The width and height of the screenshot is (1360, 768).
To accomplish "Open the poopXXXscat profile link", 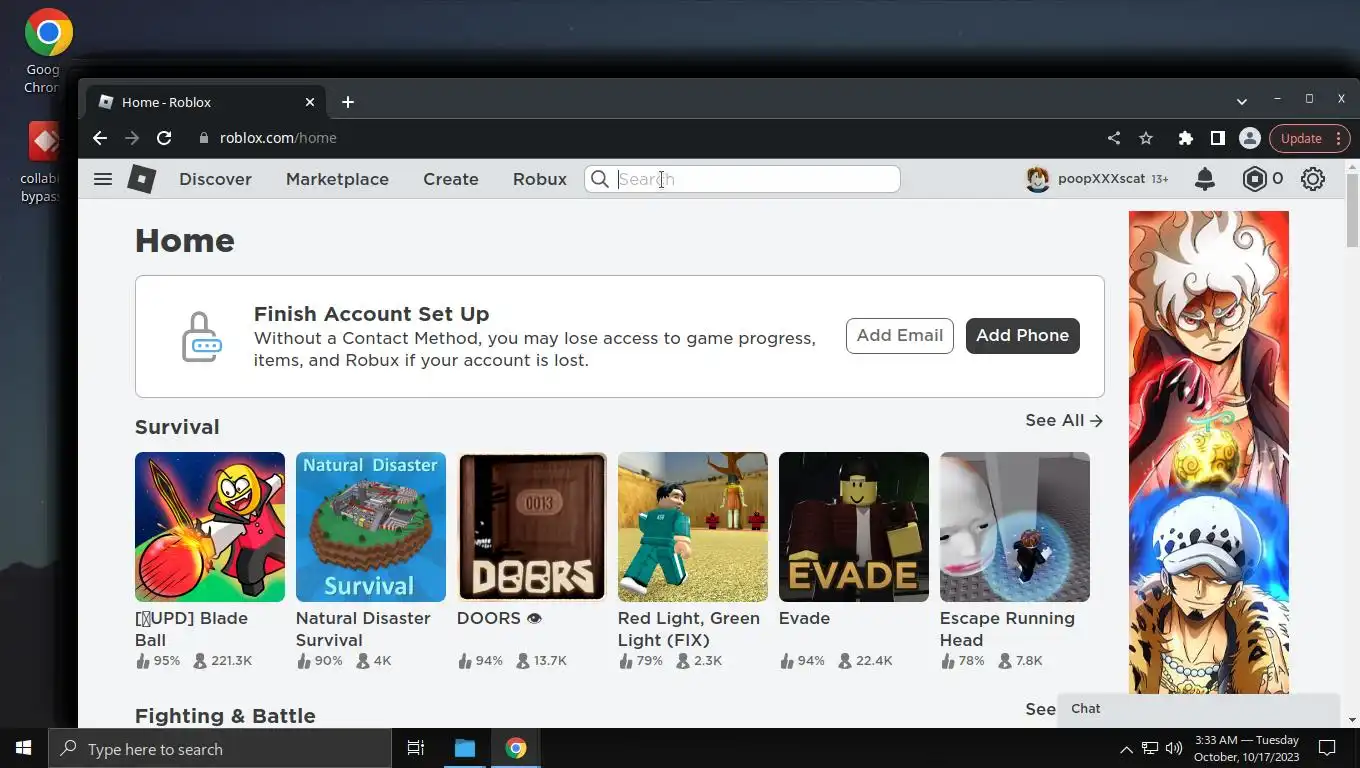I will (x=1101, y=179).
